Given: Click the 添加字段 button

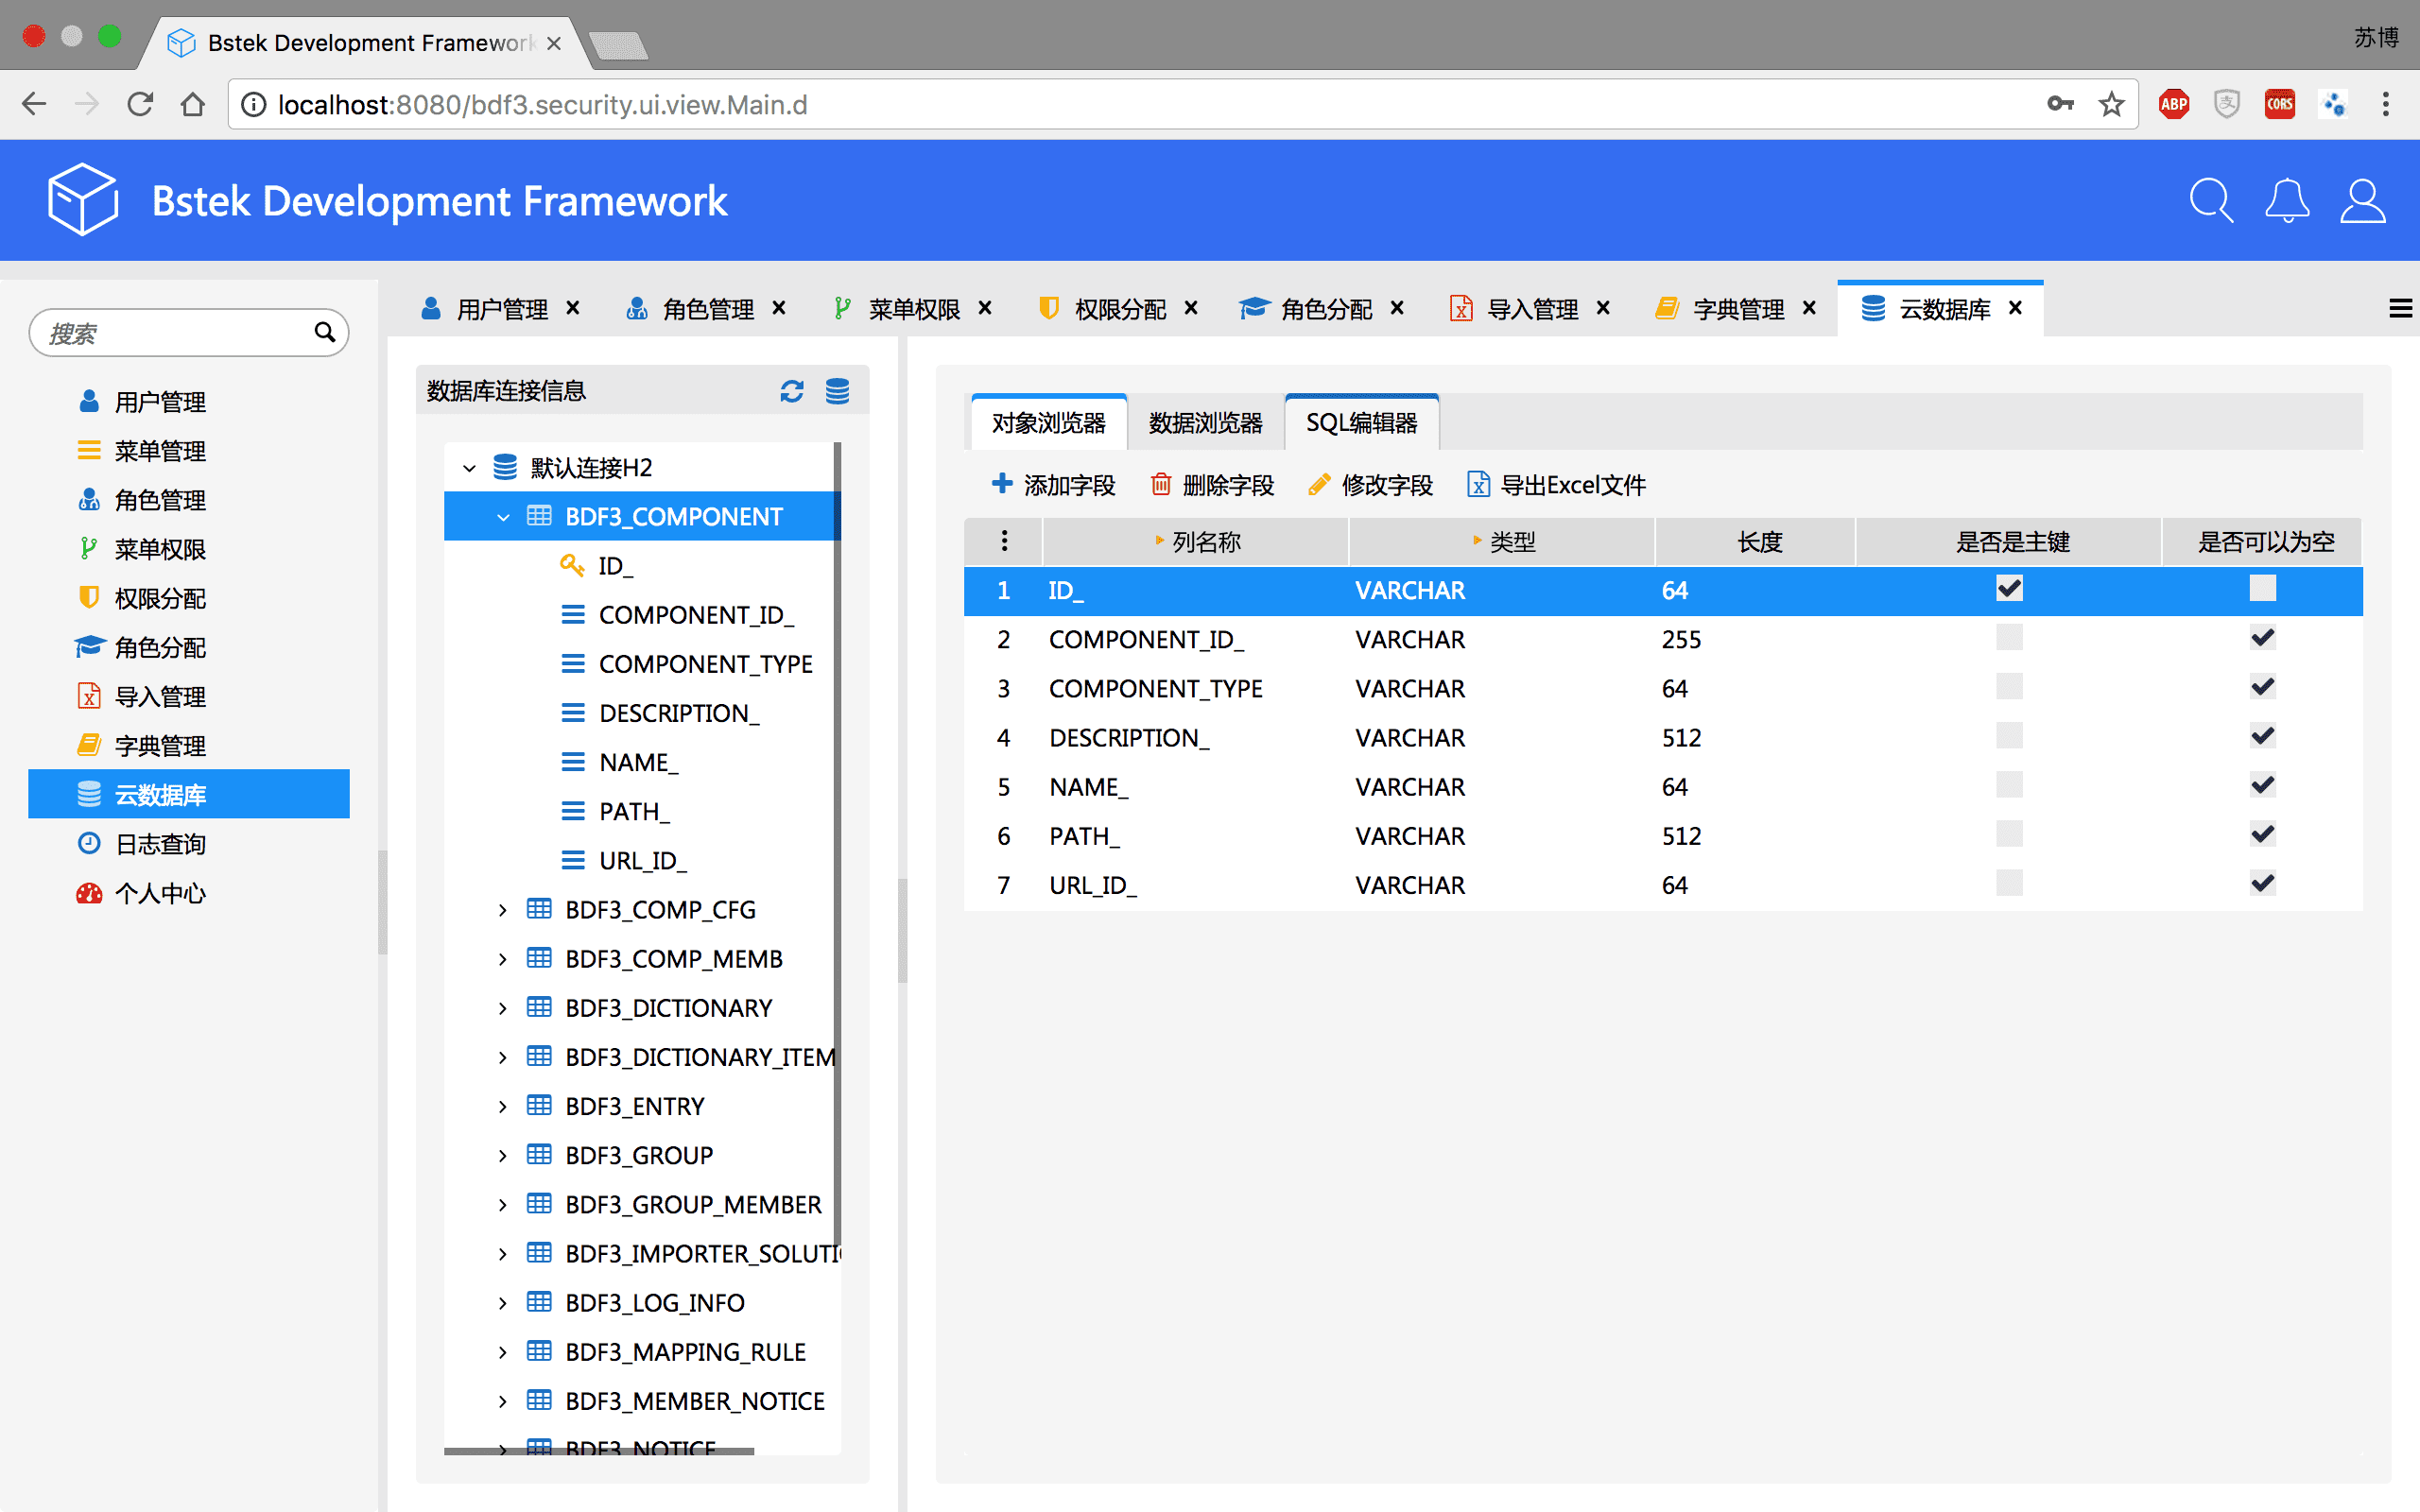Looking at the screenshot, I should (1053, 485).
